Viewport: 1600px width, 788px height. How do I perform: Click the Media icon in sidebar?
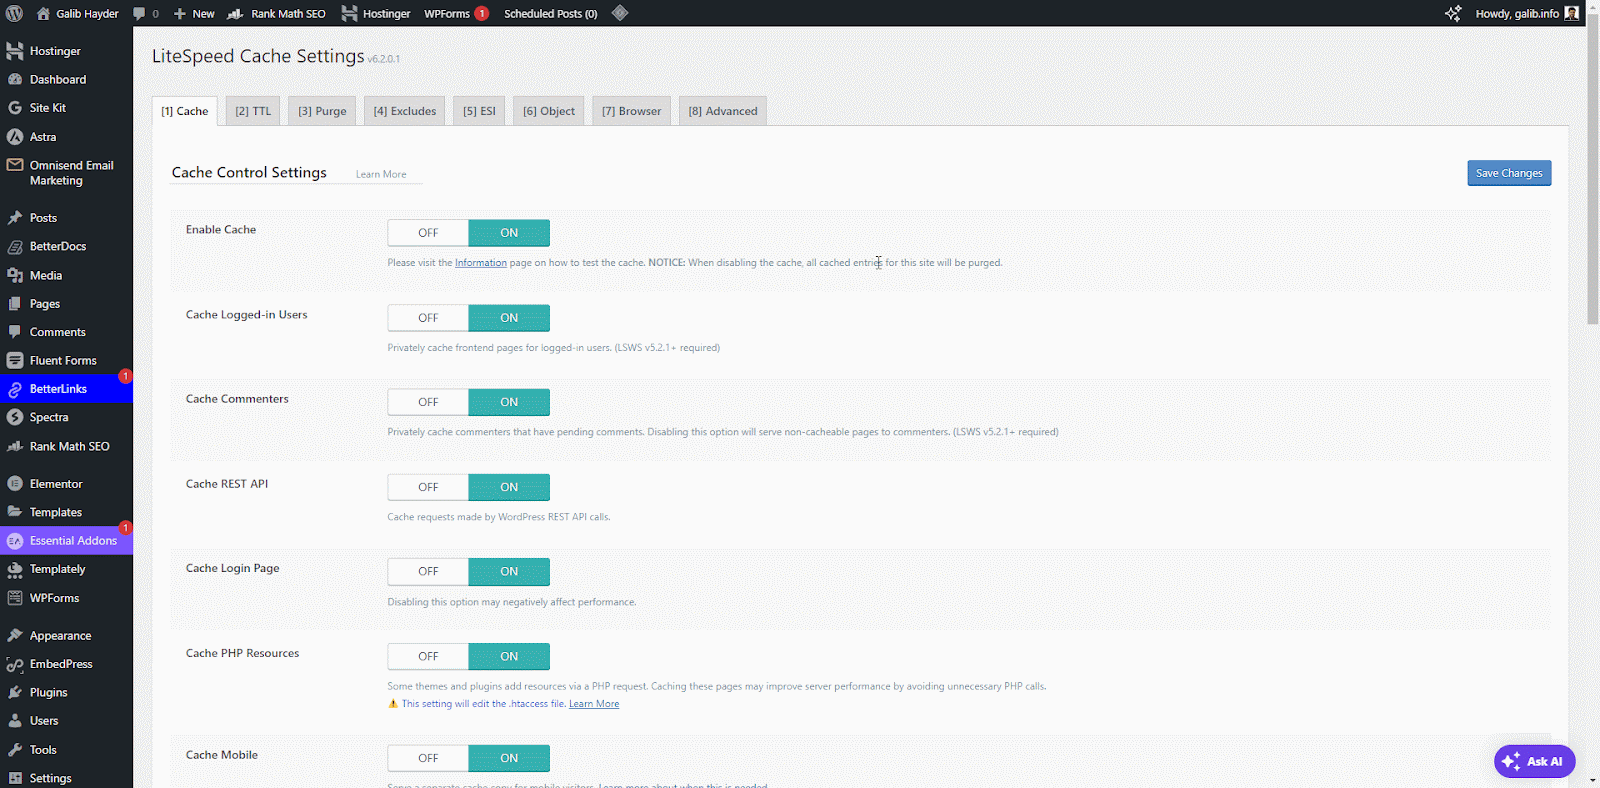click(x=15, y=275)
